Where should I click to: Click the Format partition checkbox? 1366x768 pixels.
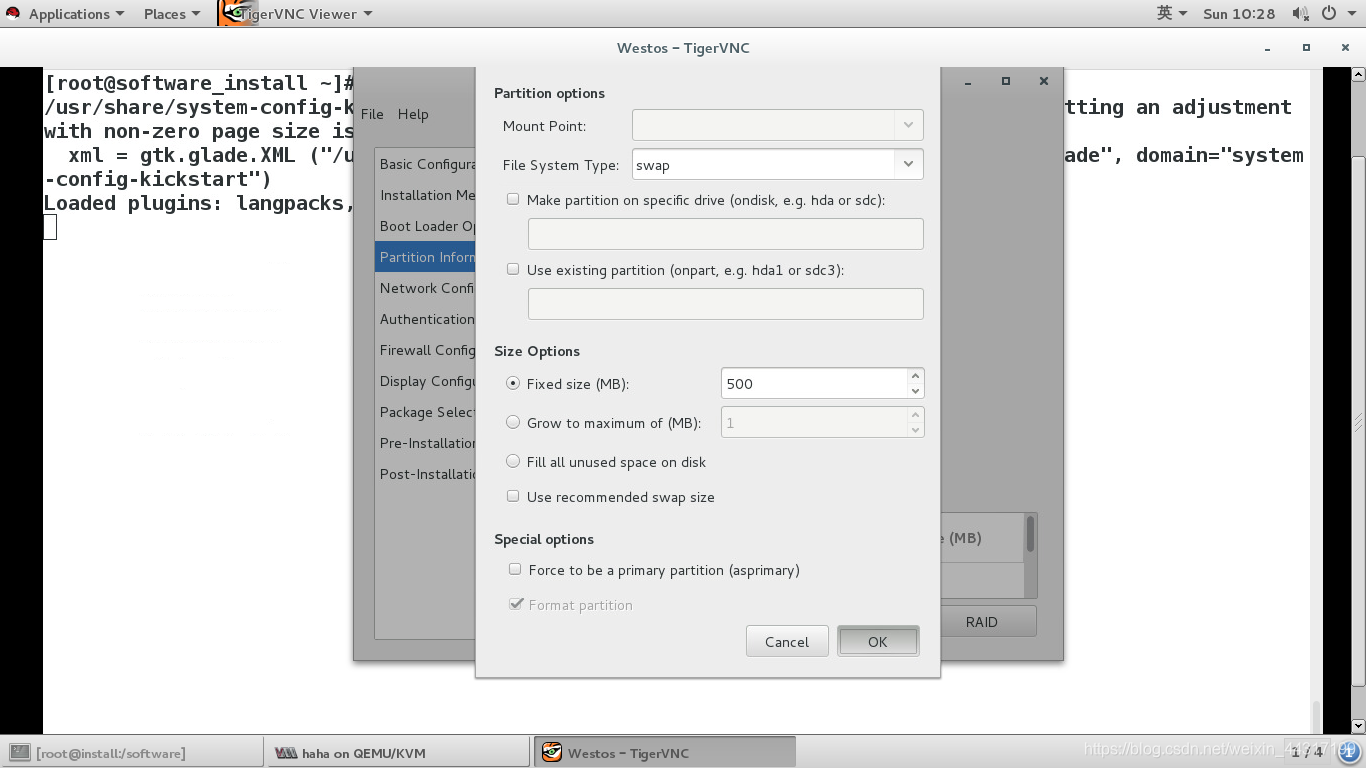point(515,604)
